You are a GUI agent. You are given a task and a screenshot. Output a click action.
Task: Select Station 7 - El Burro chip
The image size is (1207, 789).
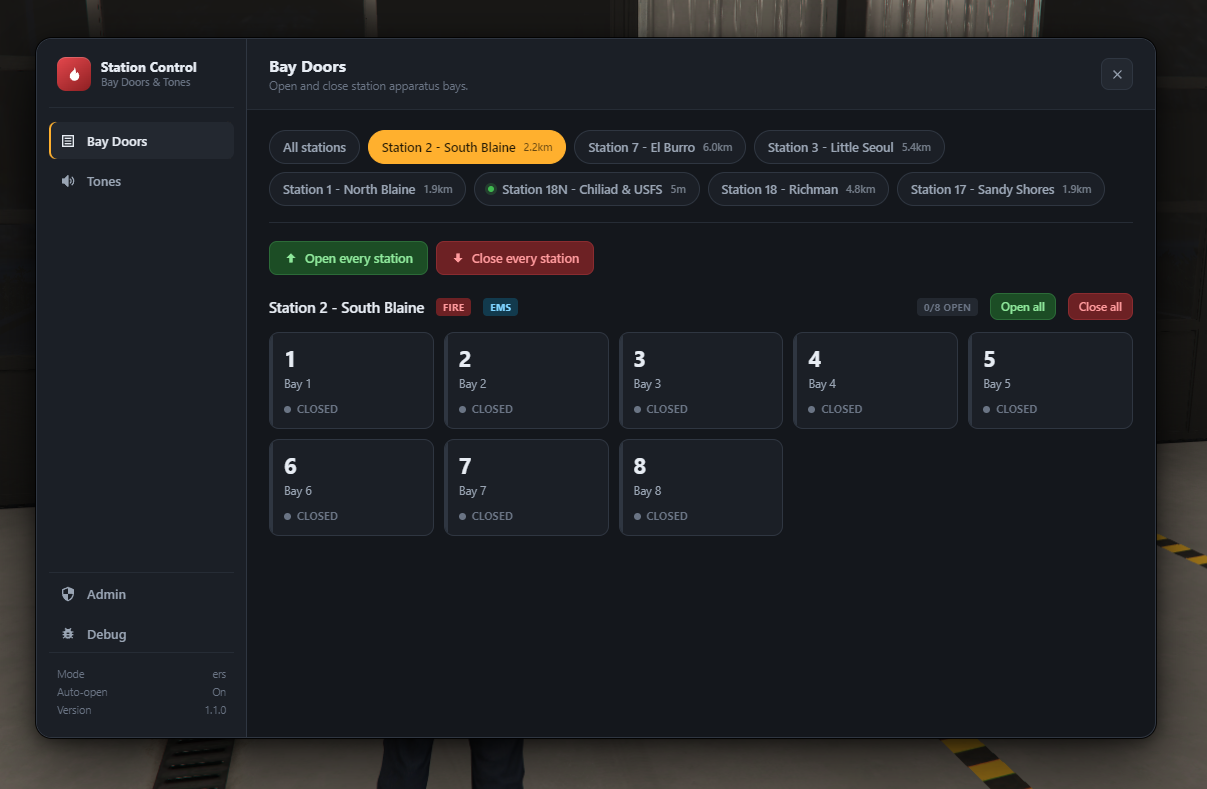click(x=660, y=147)
